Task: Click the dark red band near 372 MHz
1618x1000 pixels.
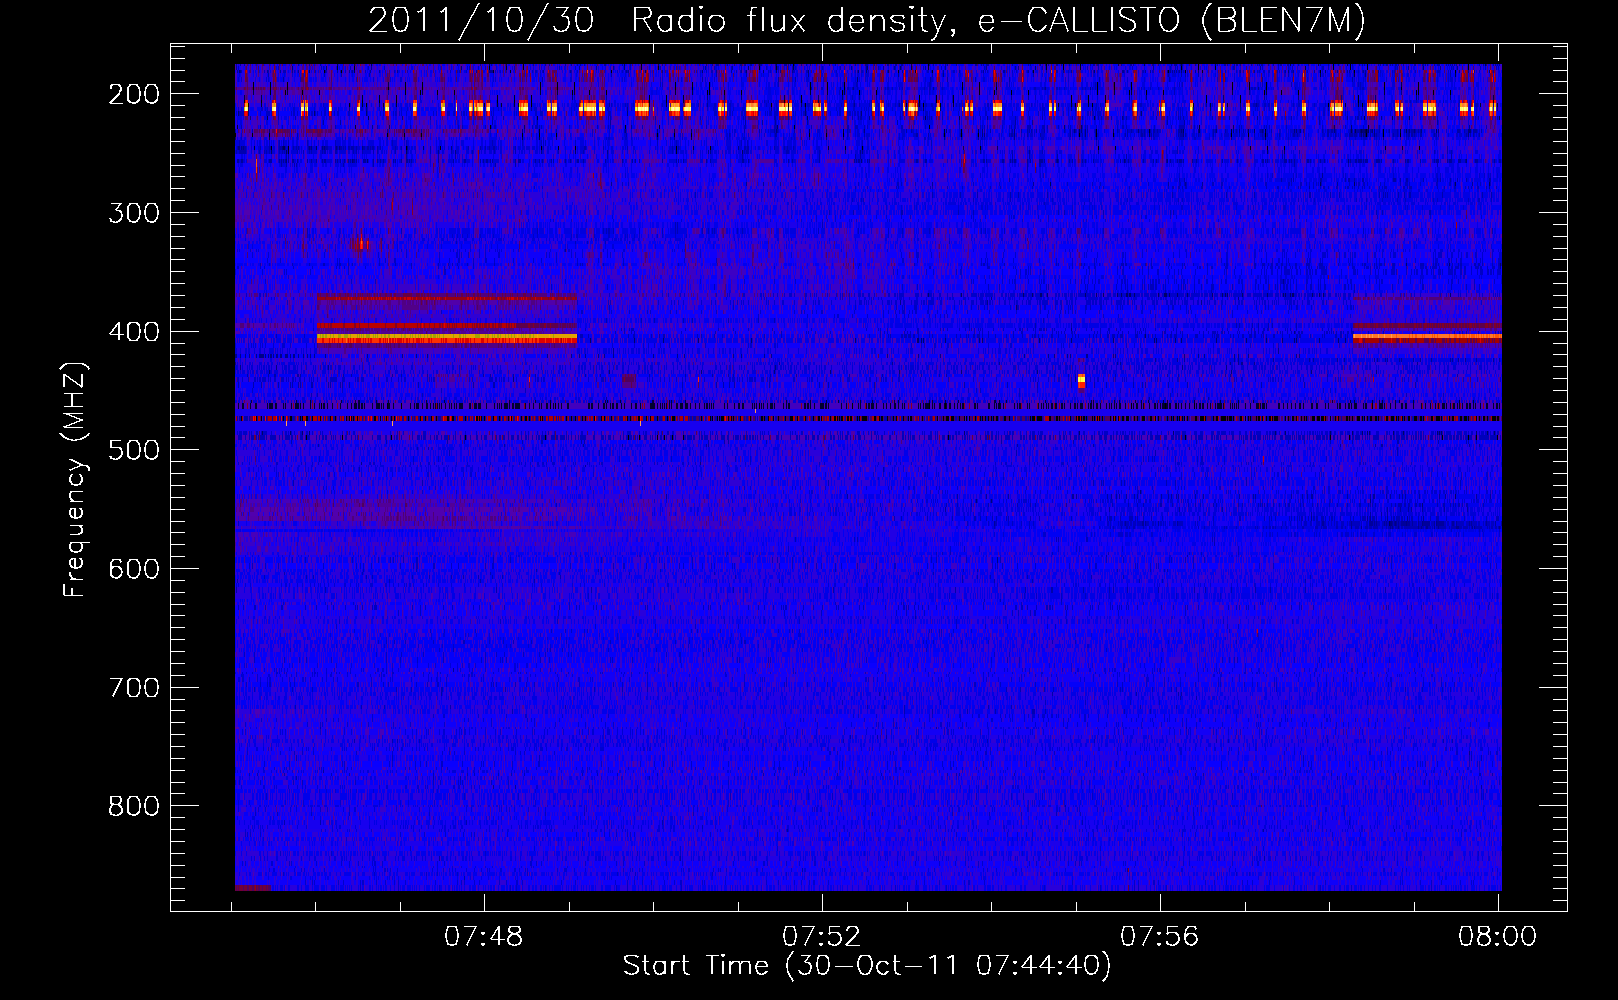Action: click(447, 298)
